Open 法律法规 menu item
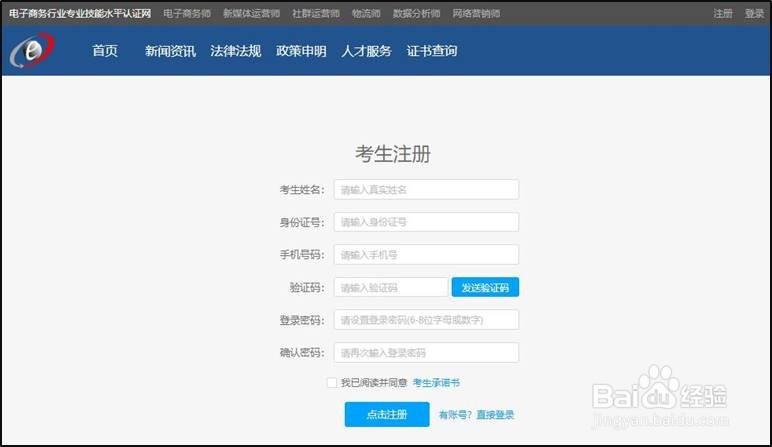 236,51
